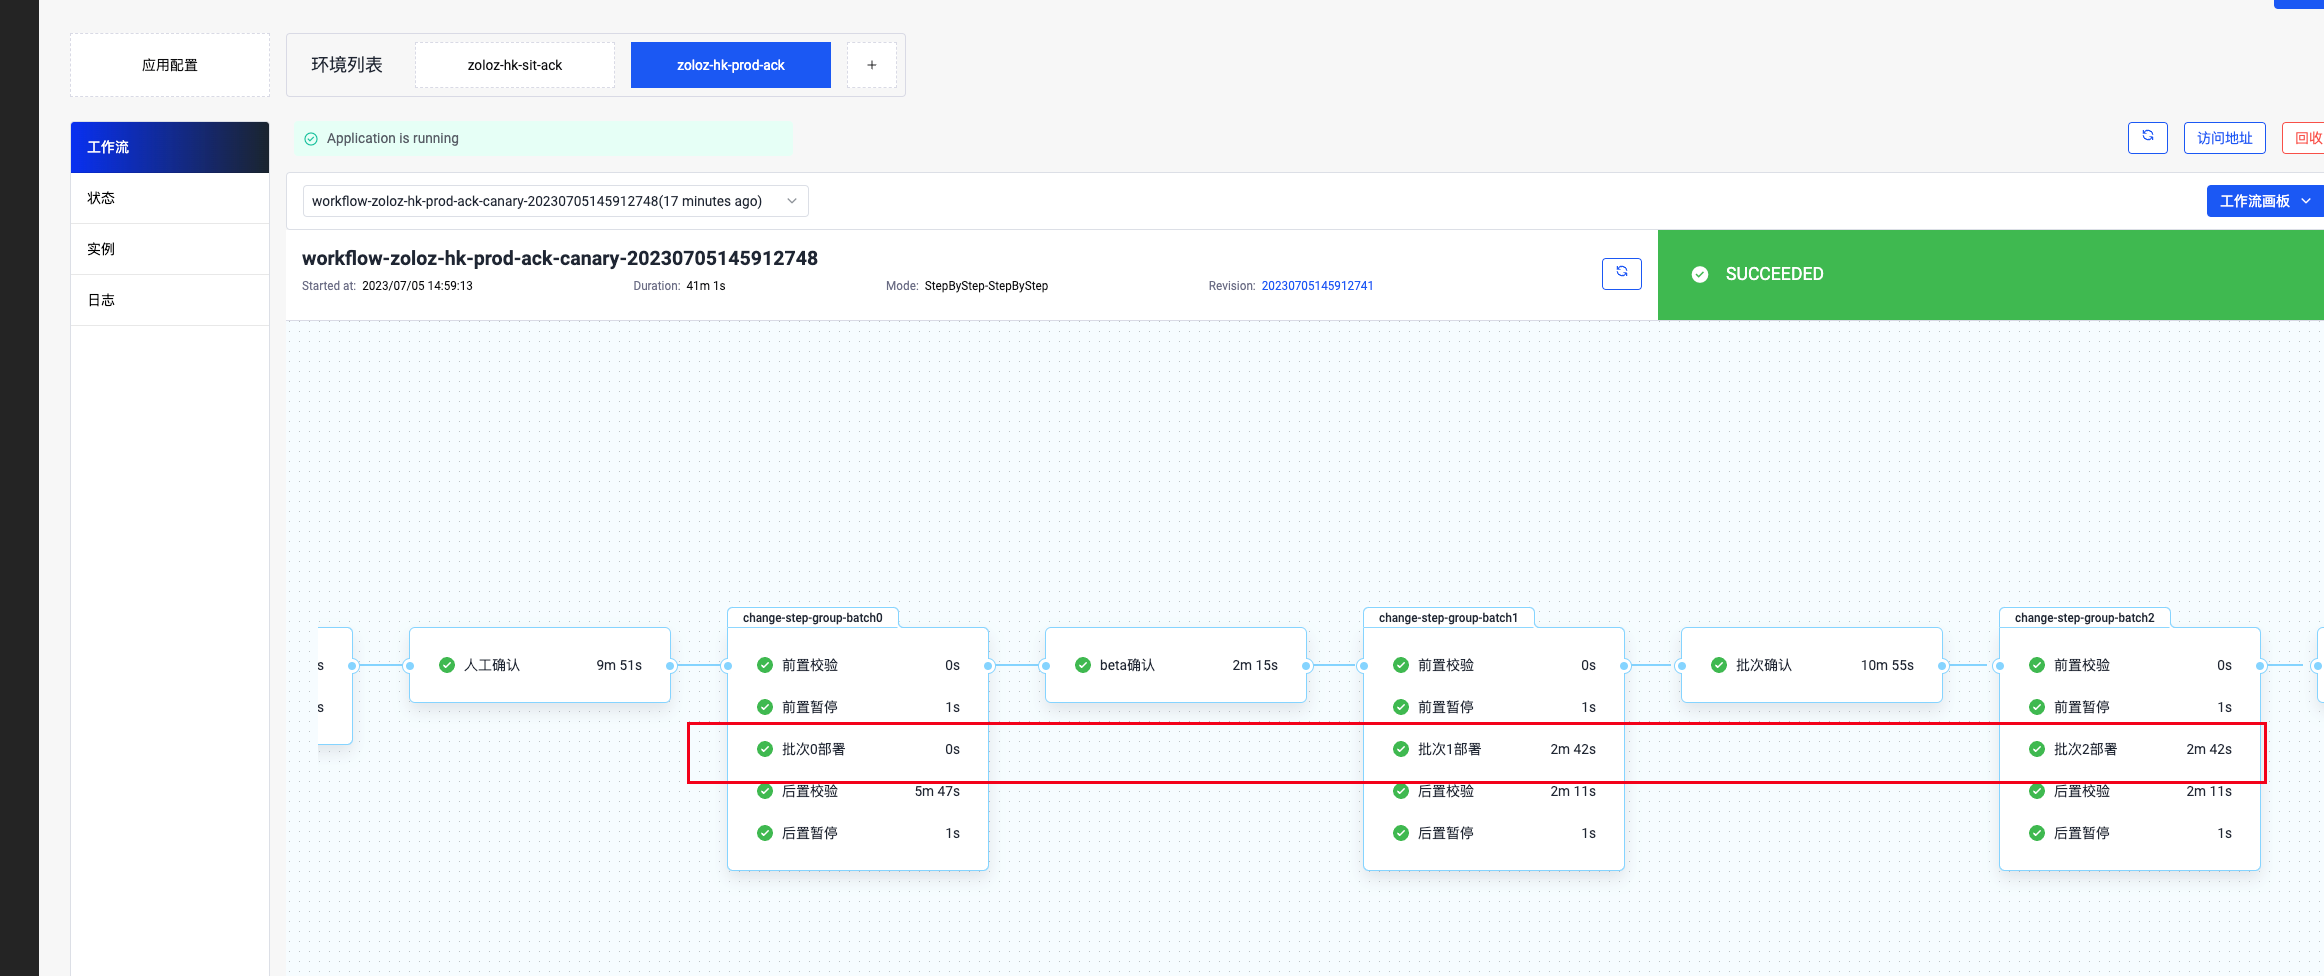Click batch2 后置暂停 step
Image resolution: width=2324 pixels, height=976 pixels.
point(2130,833)
